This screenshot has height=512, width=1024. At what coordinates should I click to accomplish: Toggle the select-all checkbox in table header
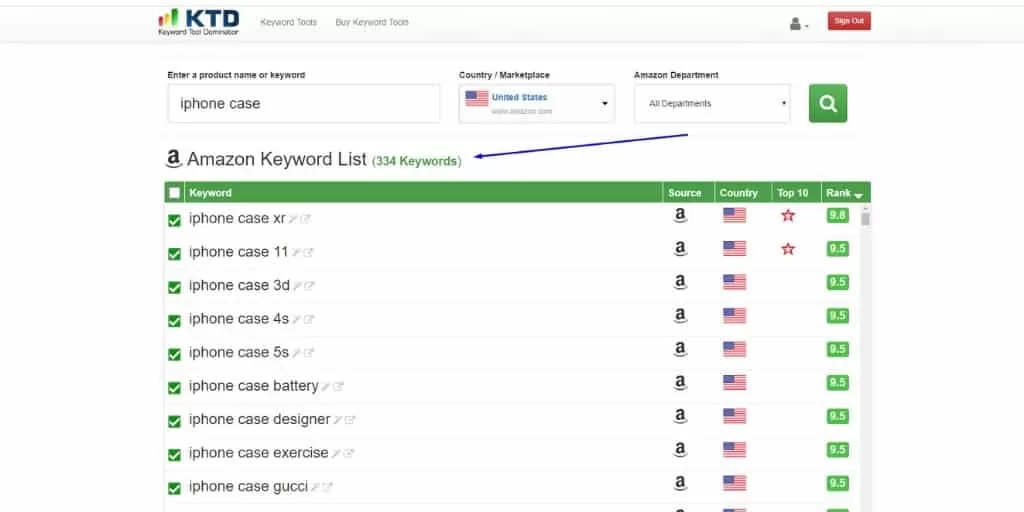(174, 193)
